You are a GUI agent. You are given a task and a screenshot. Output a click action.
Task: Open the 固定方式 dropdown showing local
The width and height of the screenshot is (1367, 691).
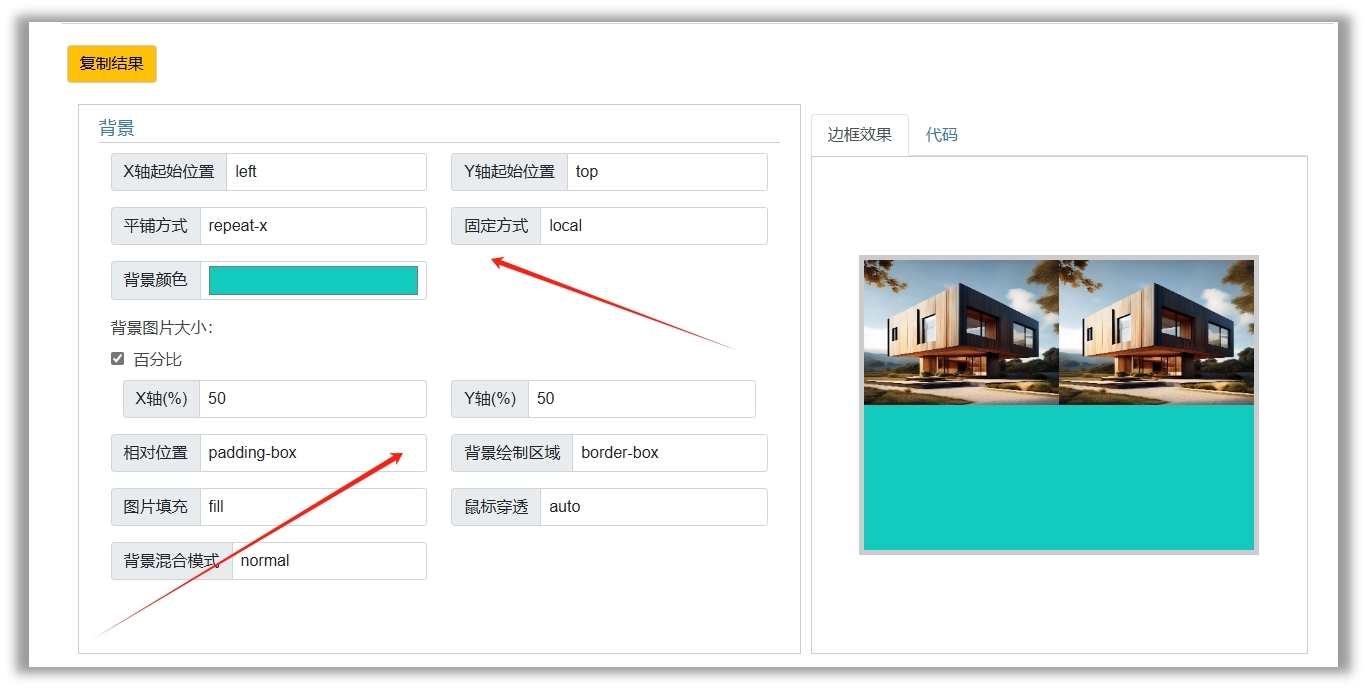654,226
